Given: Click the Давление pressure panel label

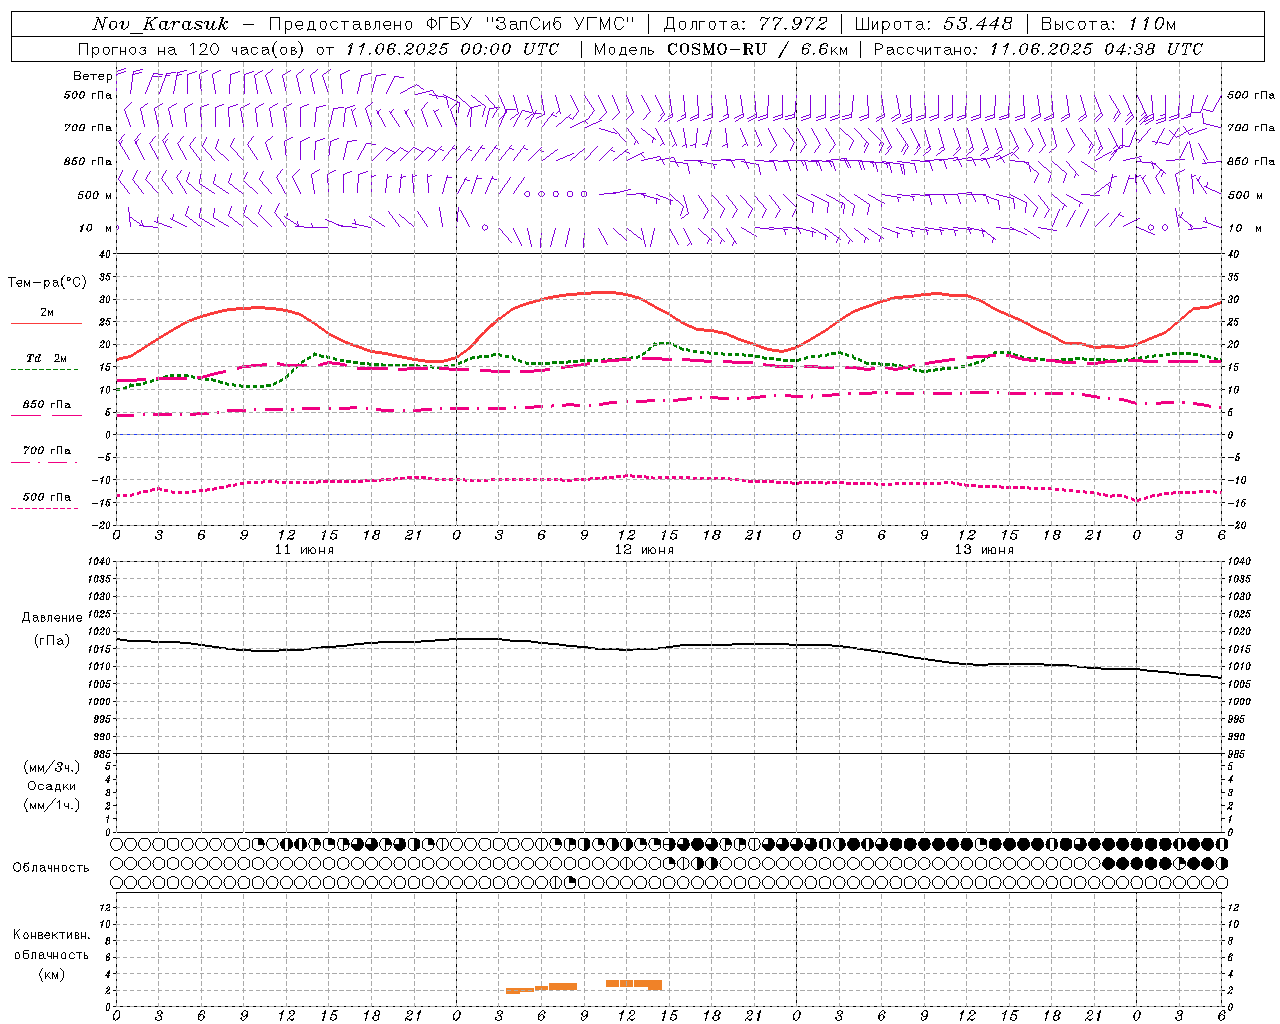Looking at the screenshot, I should coord(52,618).
